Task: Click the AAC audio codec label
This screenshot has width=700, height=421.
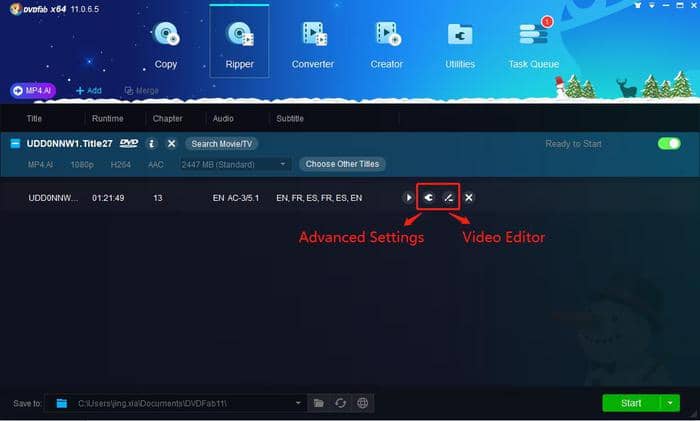Action: coord(155,164)
